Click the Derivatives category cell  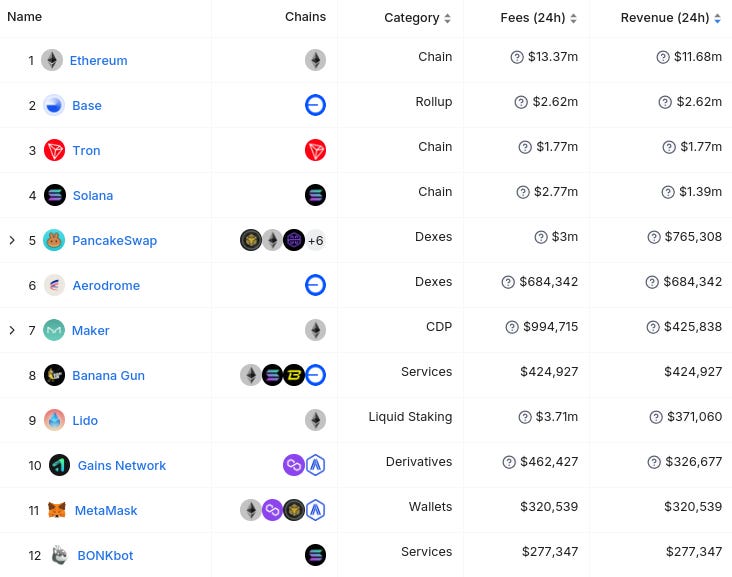pyautogui.click(x=419, y=462)
